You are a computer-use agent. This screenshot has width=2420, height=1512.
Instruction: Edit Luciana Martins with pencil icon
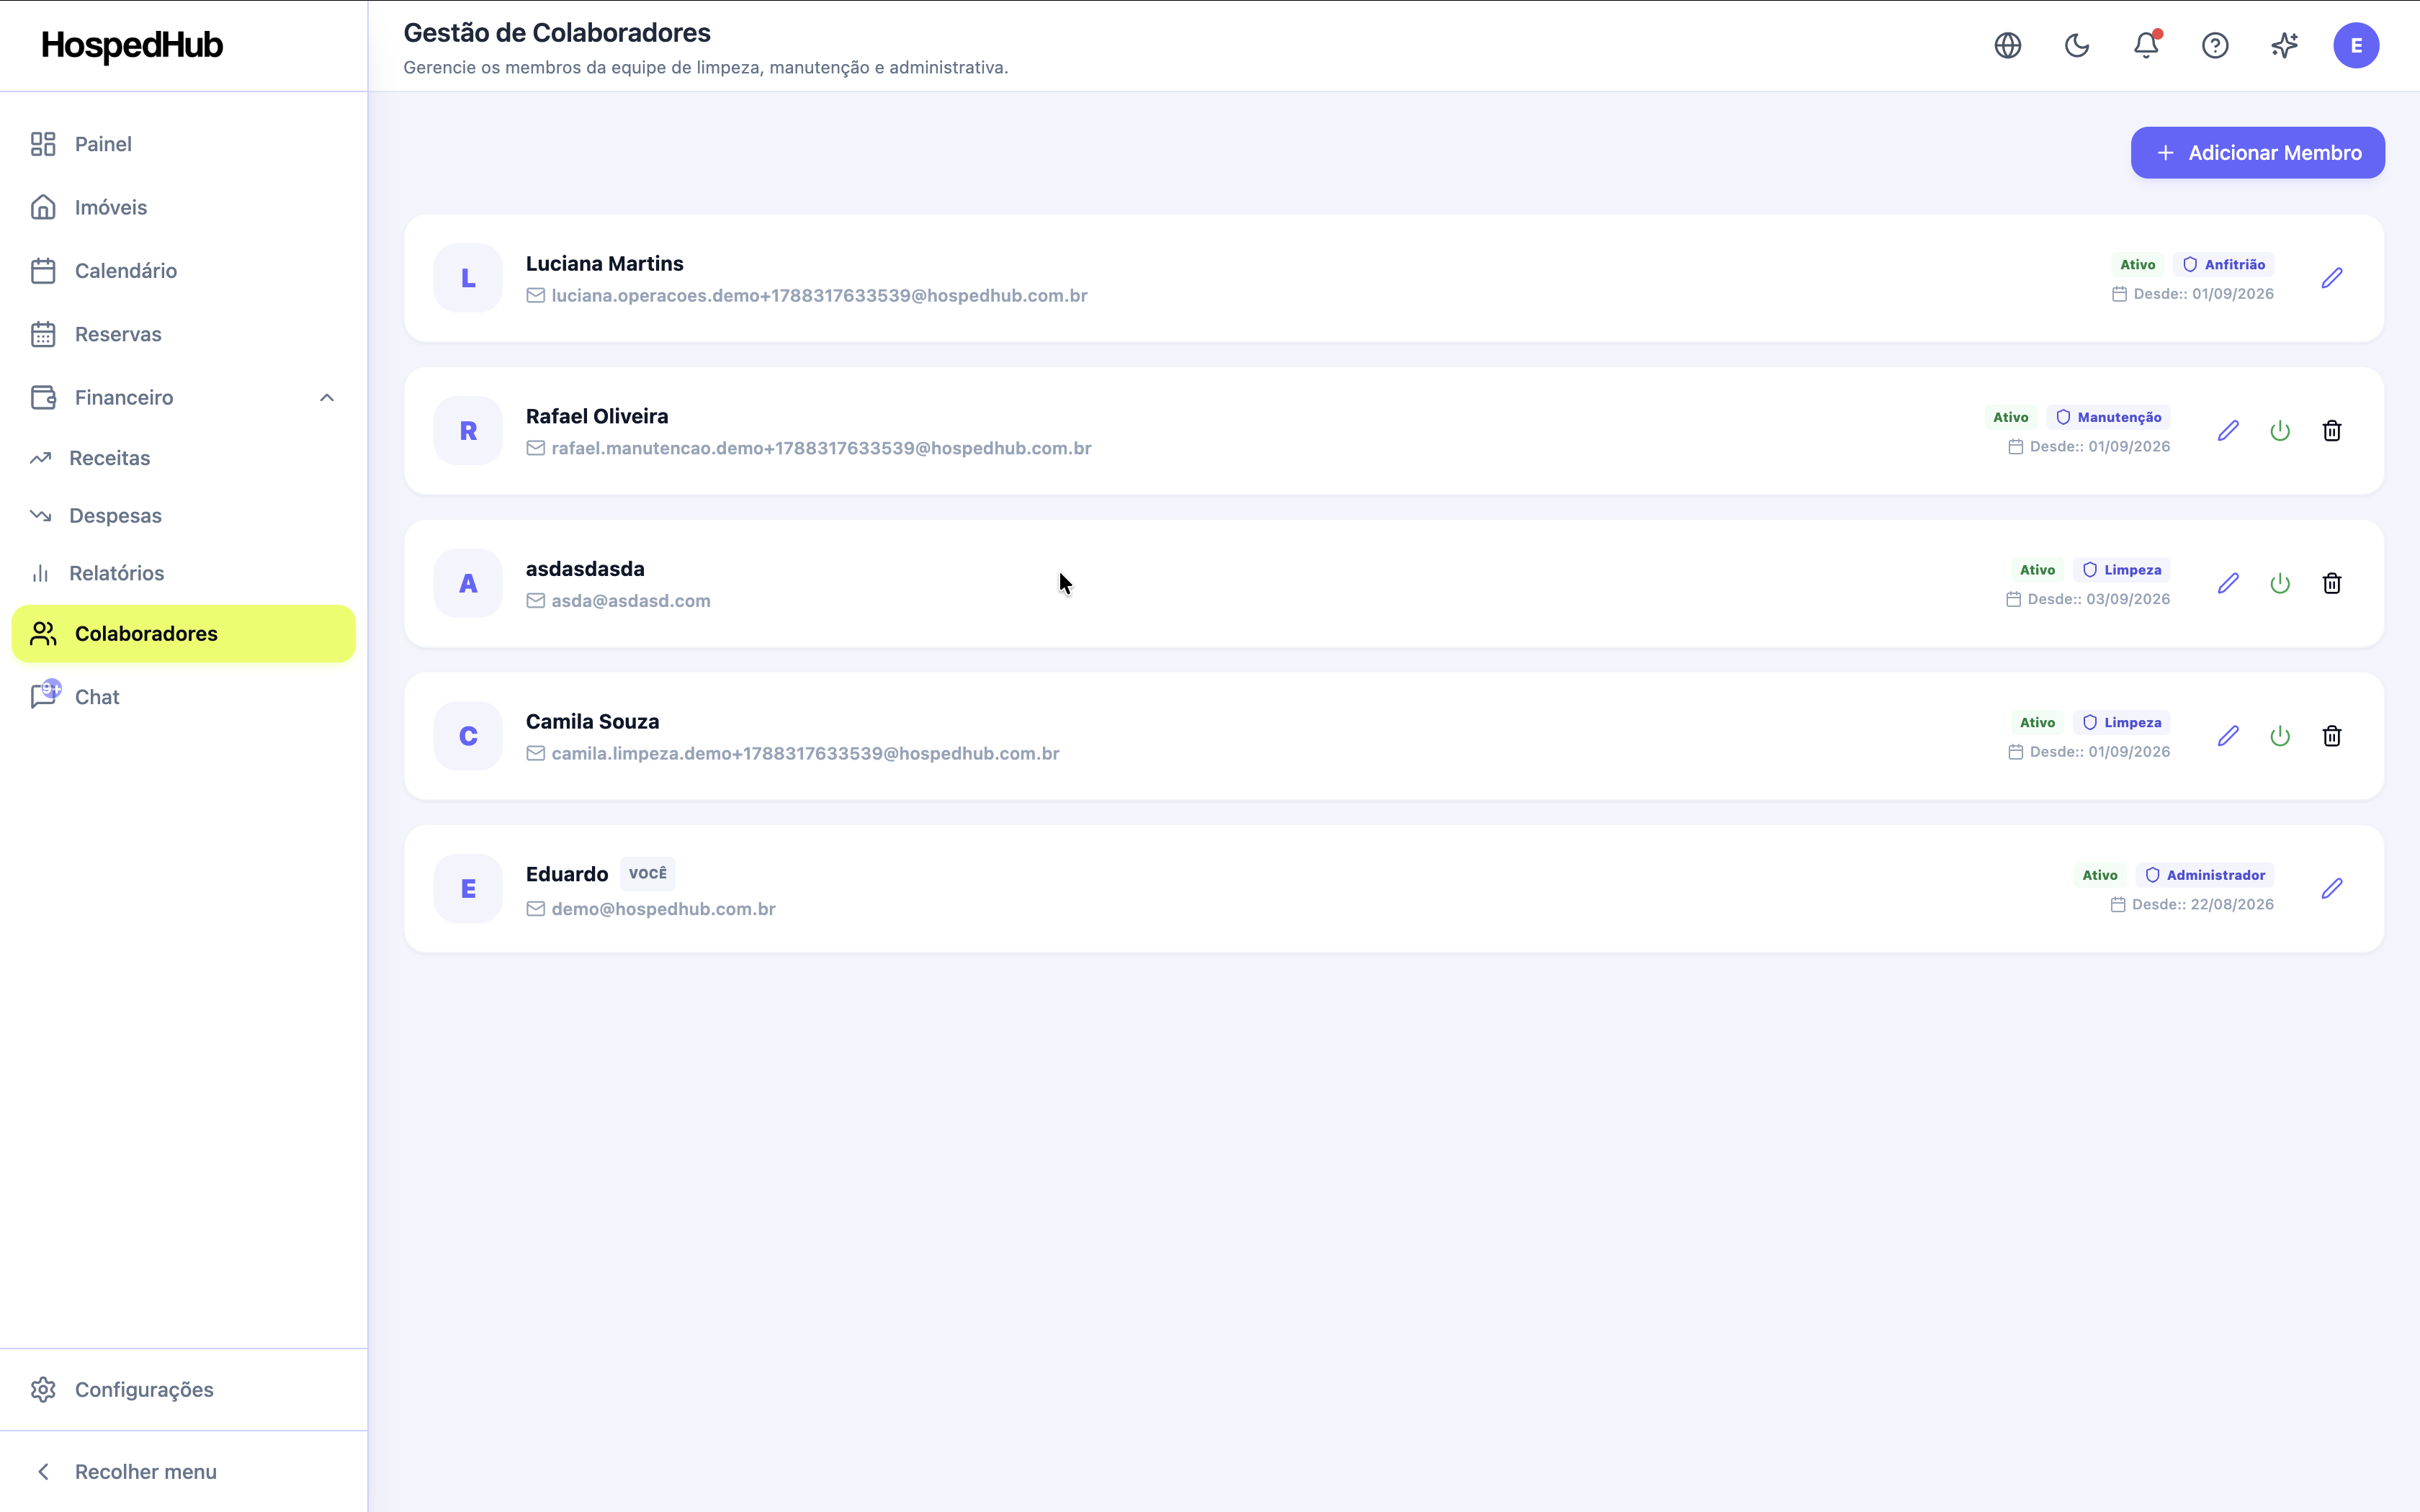(x=2332, y=278)
